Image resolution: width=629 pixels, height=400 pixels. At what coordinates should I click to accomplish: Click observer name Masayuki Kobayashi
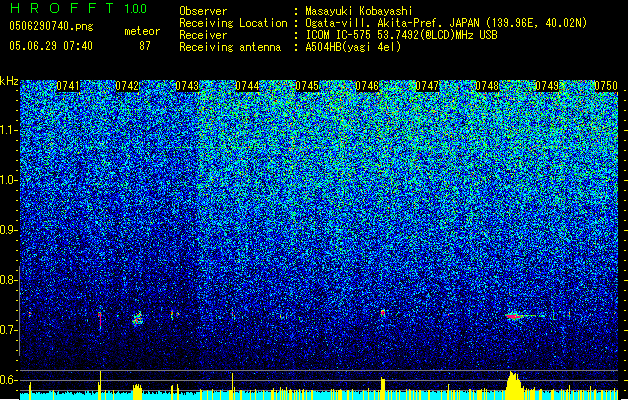tap(359, 11)
